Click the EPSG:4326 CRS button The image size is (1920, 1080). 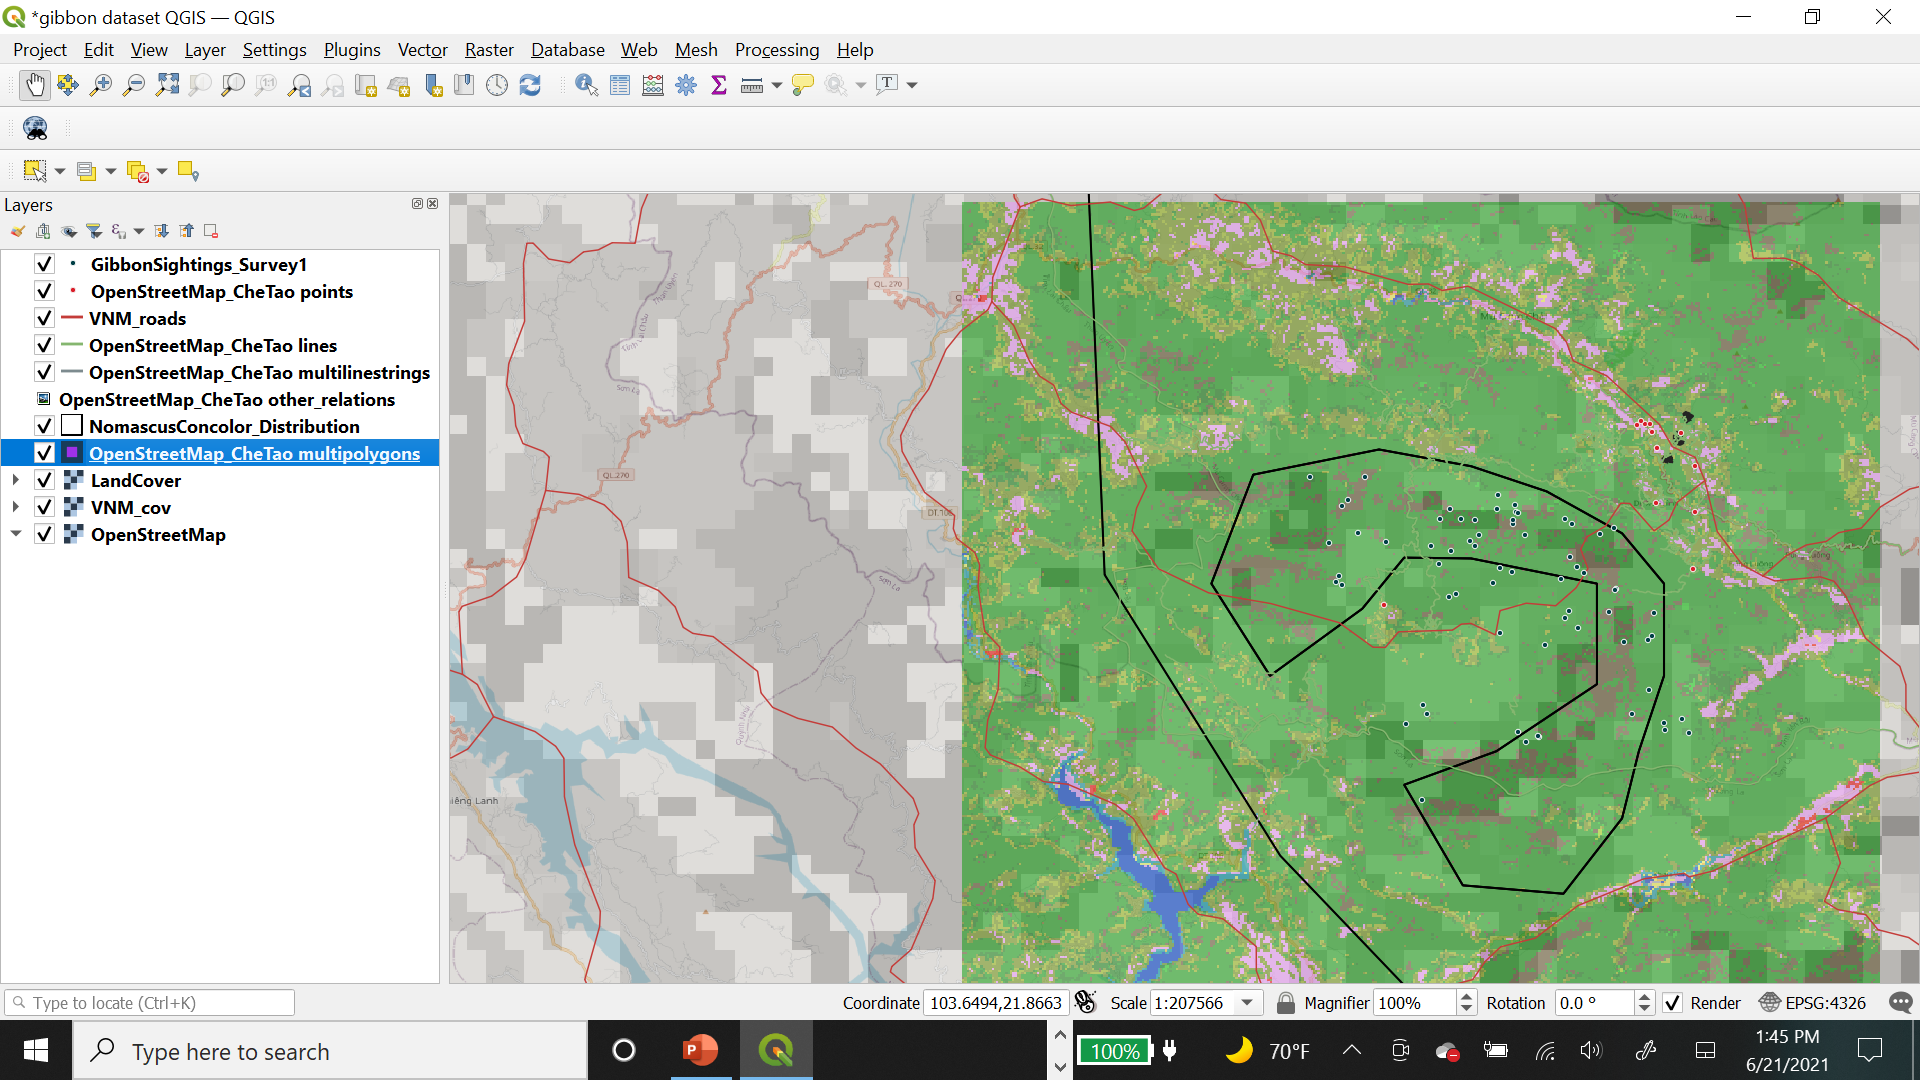pyautogui.click(x=1813, y=1003)
